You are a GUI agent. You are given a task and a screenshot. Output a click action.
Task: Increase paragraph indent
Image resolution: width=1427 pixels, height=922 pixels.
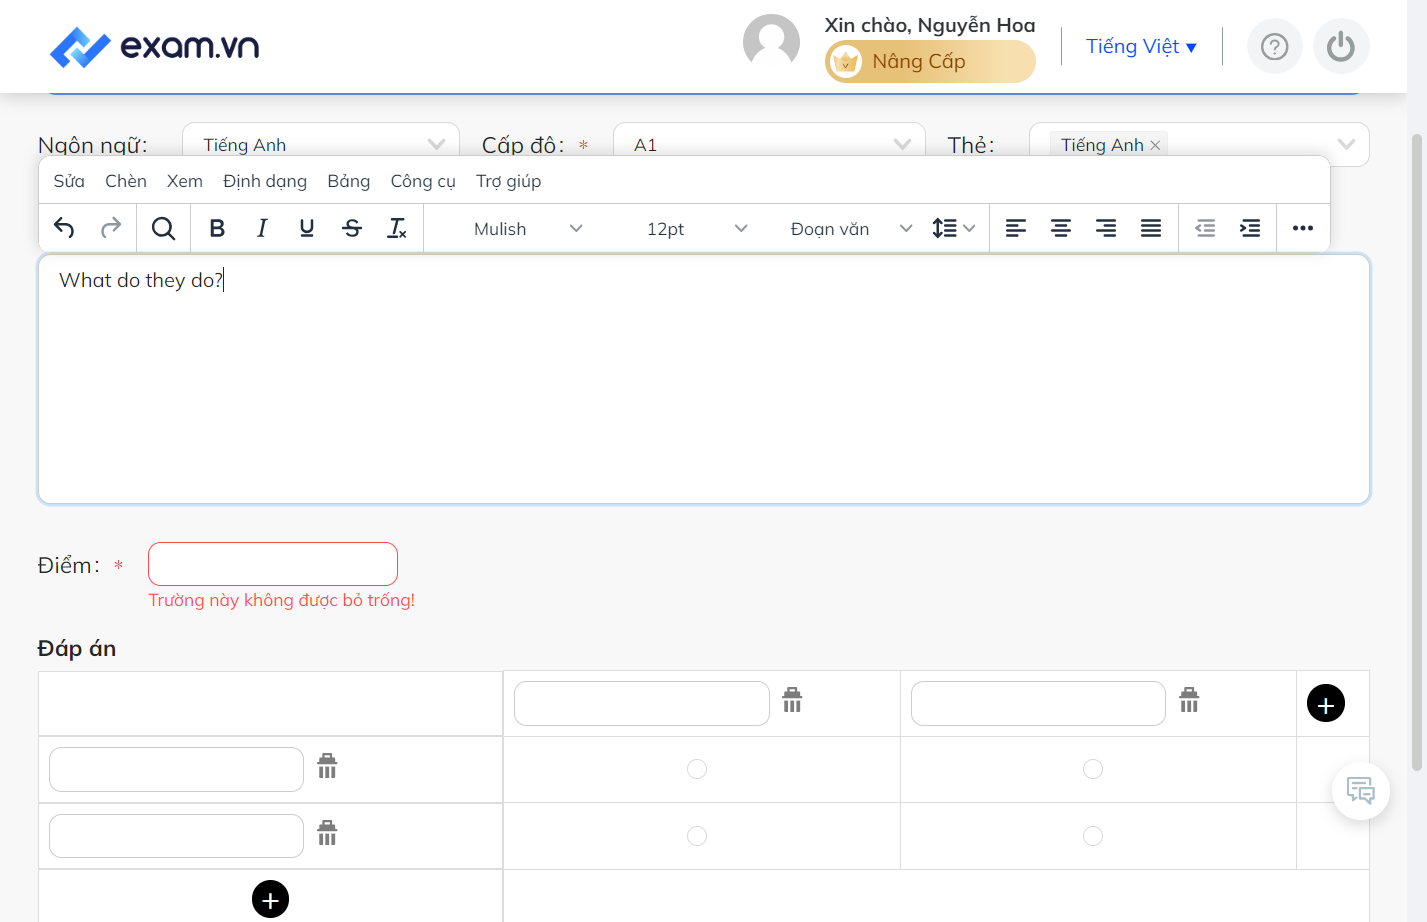point(1250,228)
